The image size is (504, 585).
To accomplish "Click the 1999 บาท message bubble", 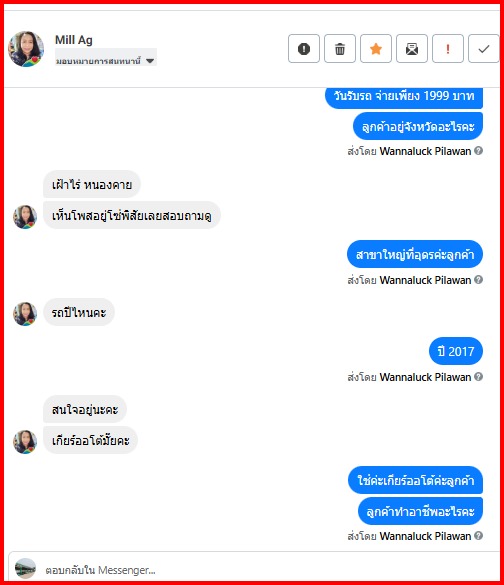I will point(404,97).
